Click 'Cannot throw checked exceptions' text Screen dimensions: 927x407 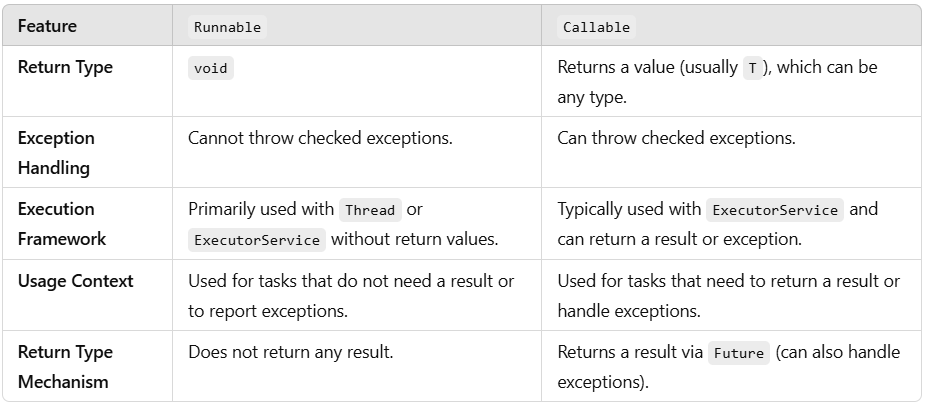(320, 138)
